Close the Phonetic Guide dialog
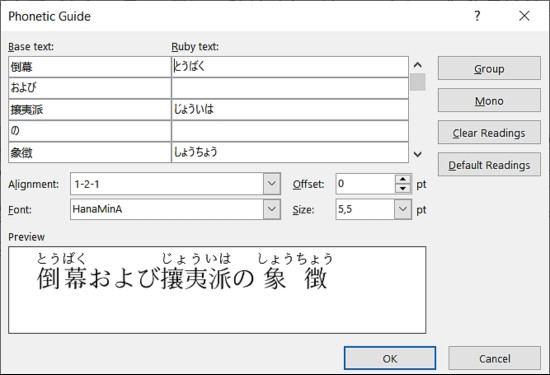550x375 pixels. coord(524,16)
